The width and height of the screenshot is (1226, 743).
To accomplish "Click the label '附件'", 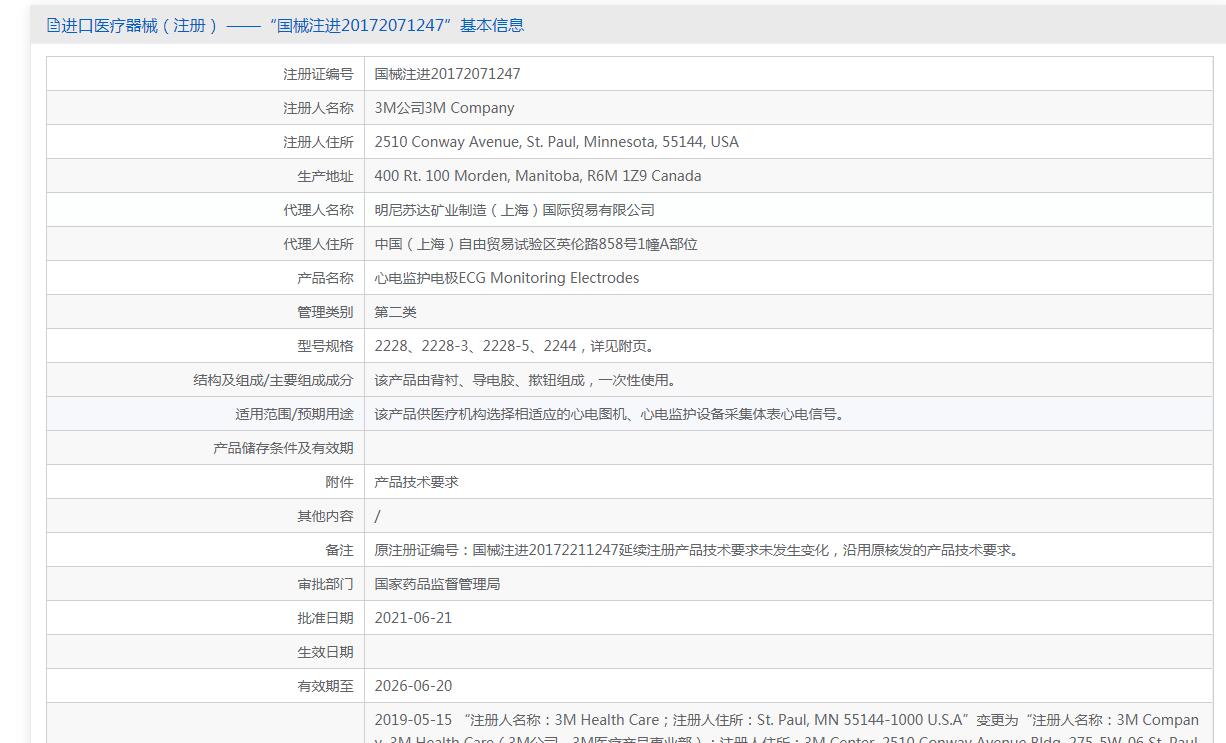I will pos(339,482).
